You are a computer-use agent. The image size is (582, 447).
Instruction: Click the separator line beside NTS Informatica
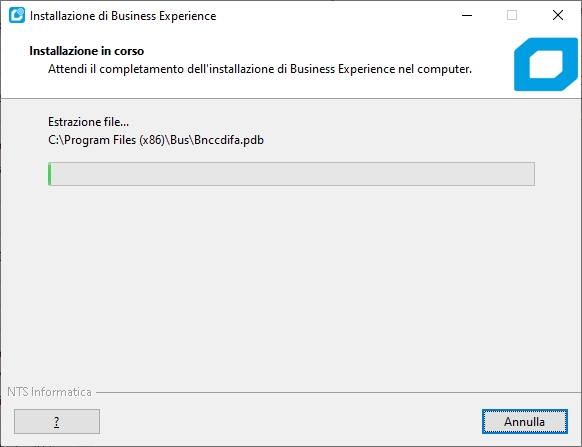coord(338,392)
